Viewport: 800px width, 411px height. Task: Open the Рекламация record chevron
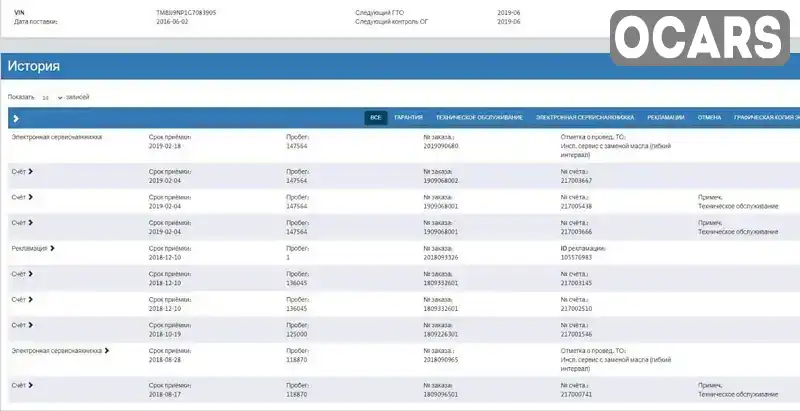(x=52, y=248)
